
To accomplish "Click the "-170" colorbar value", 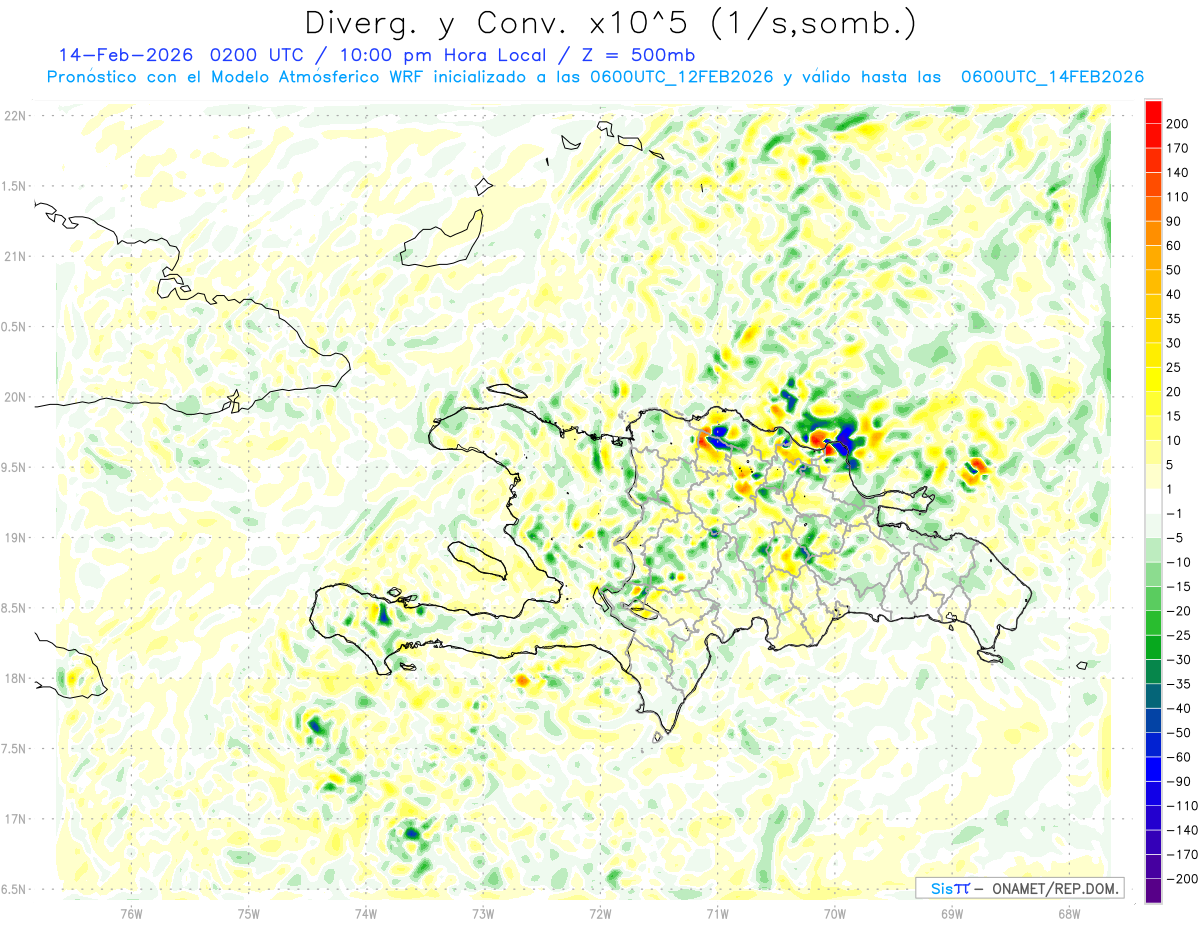I will pos(1182,855).
